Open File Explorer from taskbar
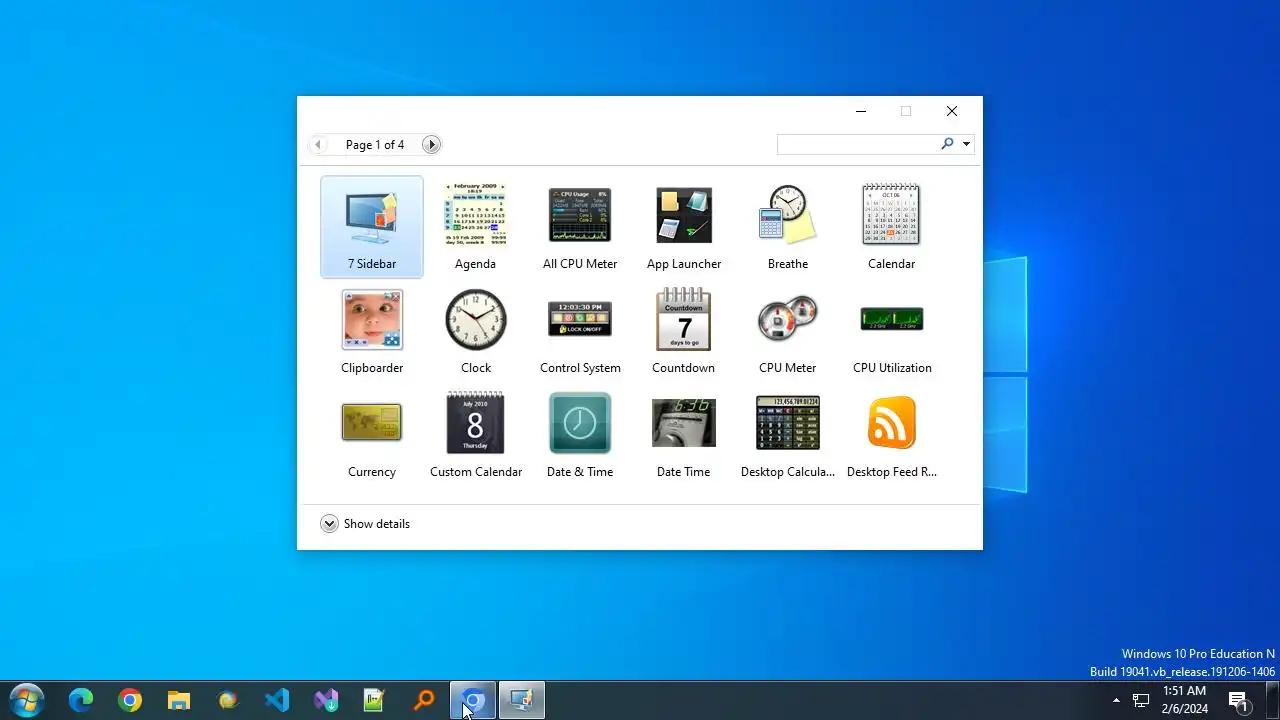This screenshot has width=1280, height=720. pyautogui.click(x=179, y=700)
